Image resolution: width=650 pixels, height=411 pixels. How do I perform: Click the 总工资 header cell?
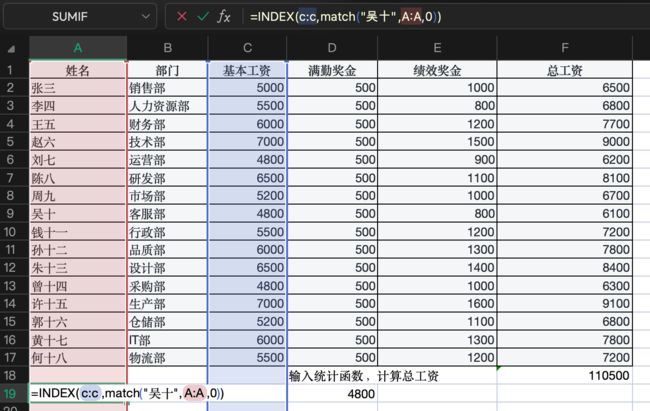click(565, 70)
